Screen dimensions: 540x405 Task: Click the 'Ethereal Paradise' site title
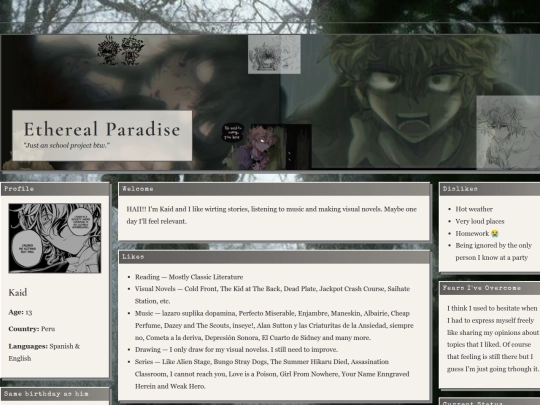click(102, 129)
